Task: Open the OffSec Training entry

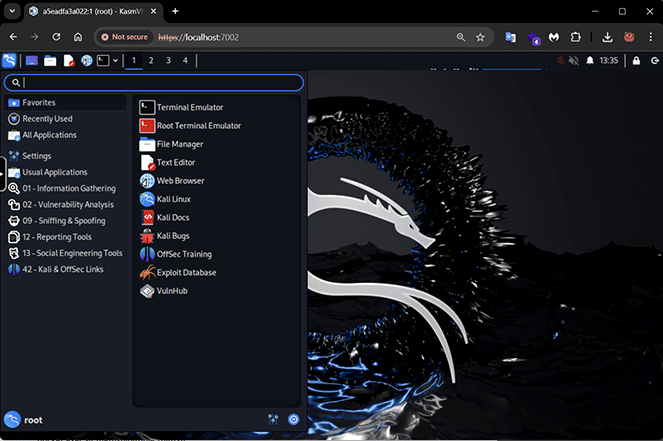Action: [x=184, y=254]
